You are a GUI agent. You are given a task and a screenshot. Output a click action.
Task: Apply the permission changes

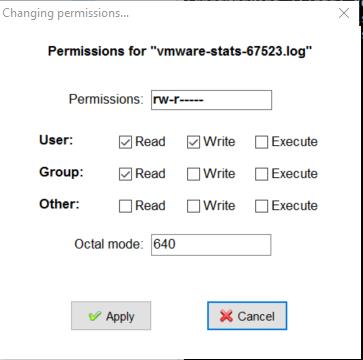tap(111, 316)
